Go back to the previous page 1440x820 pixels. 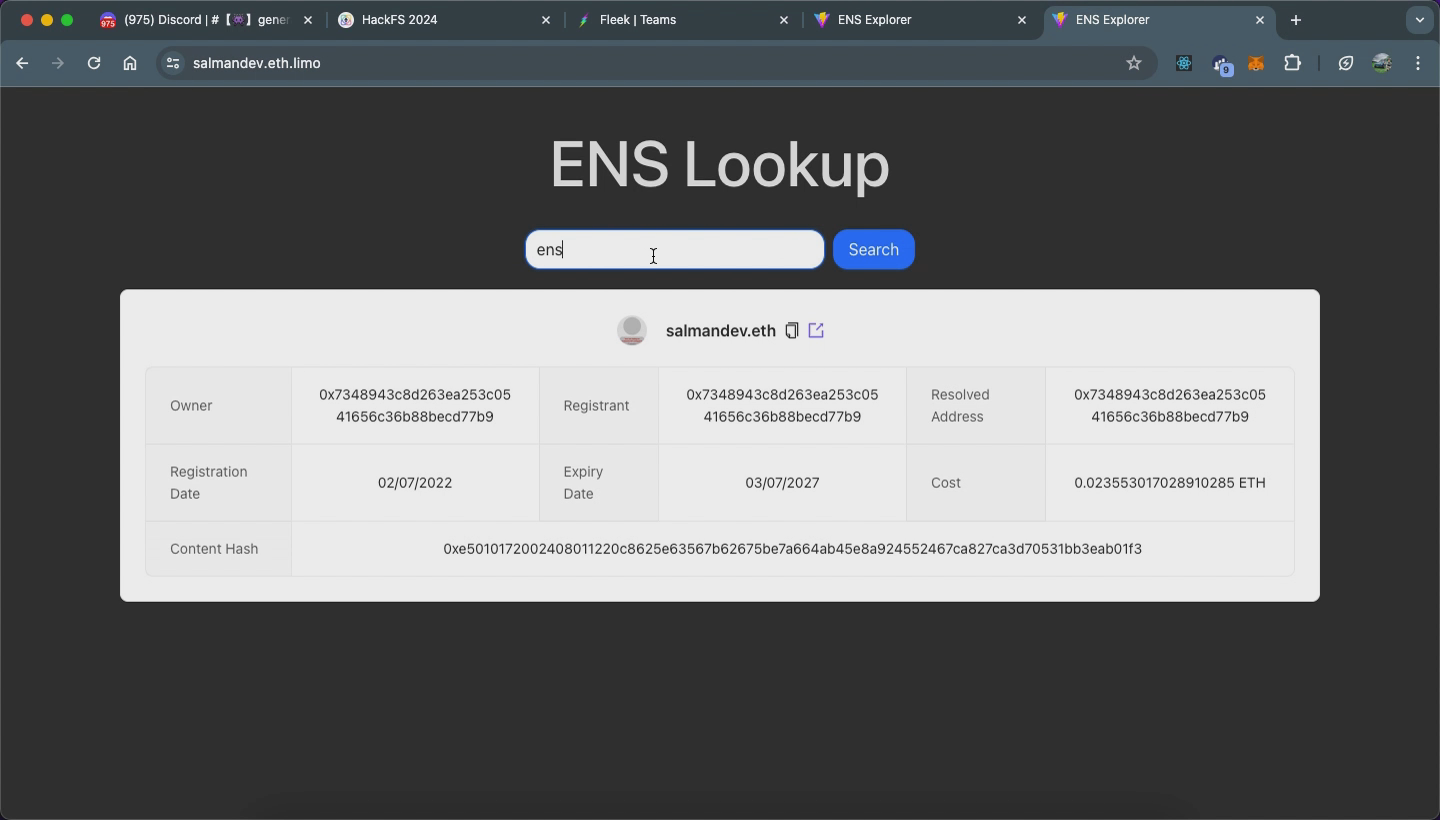22,63
